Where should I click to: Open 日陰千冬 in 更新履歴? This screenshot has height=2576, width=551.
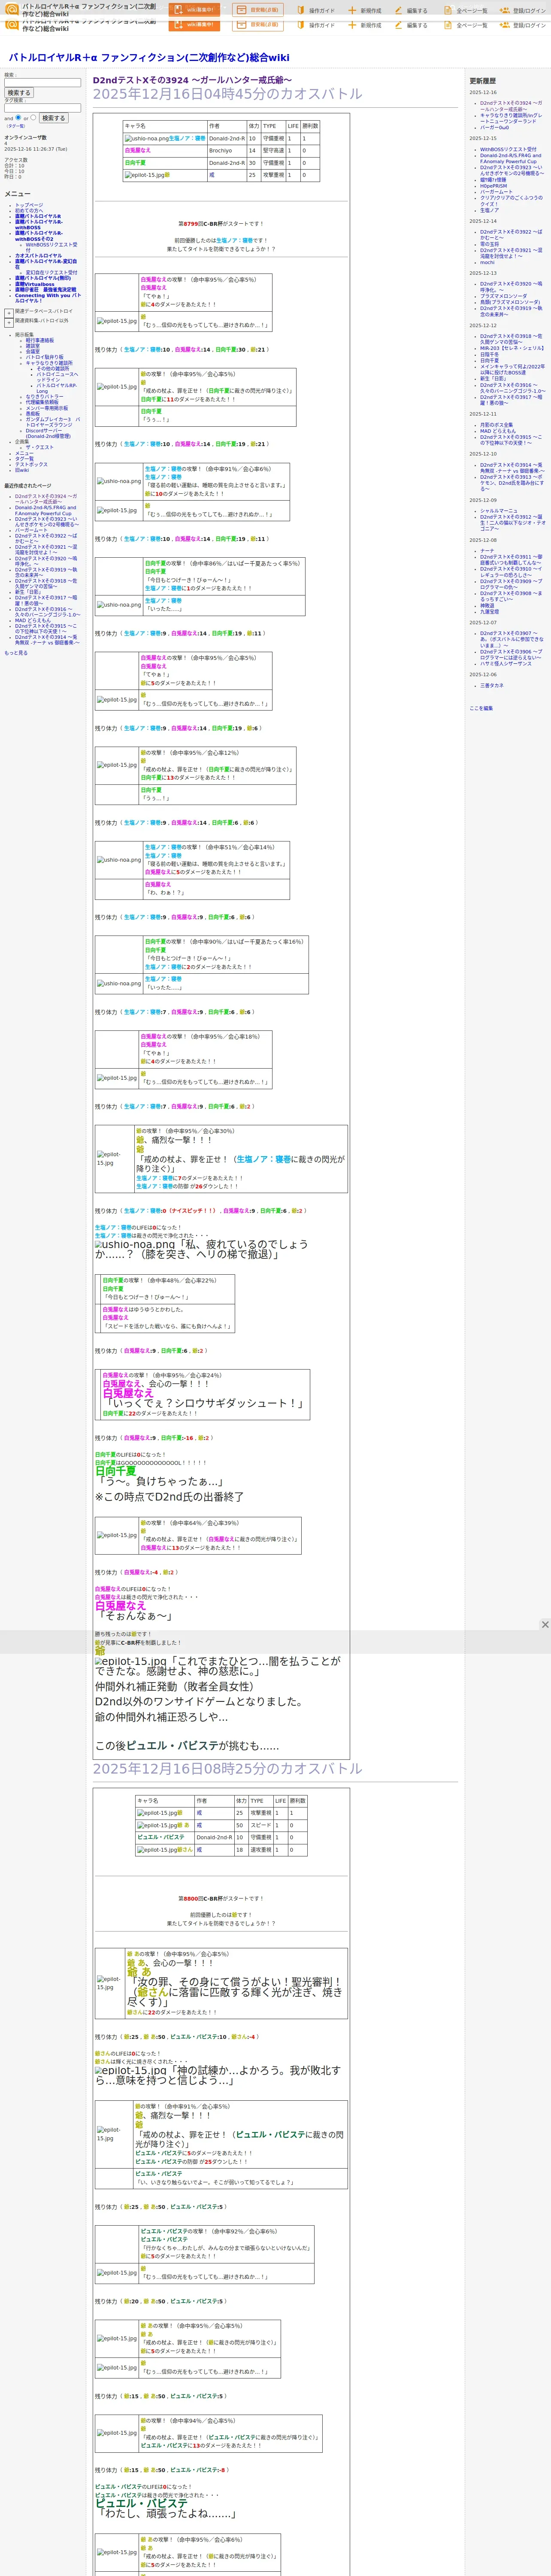(x=489, y=354)
